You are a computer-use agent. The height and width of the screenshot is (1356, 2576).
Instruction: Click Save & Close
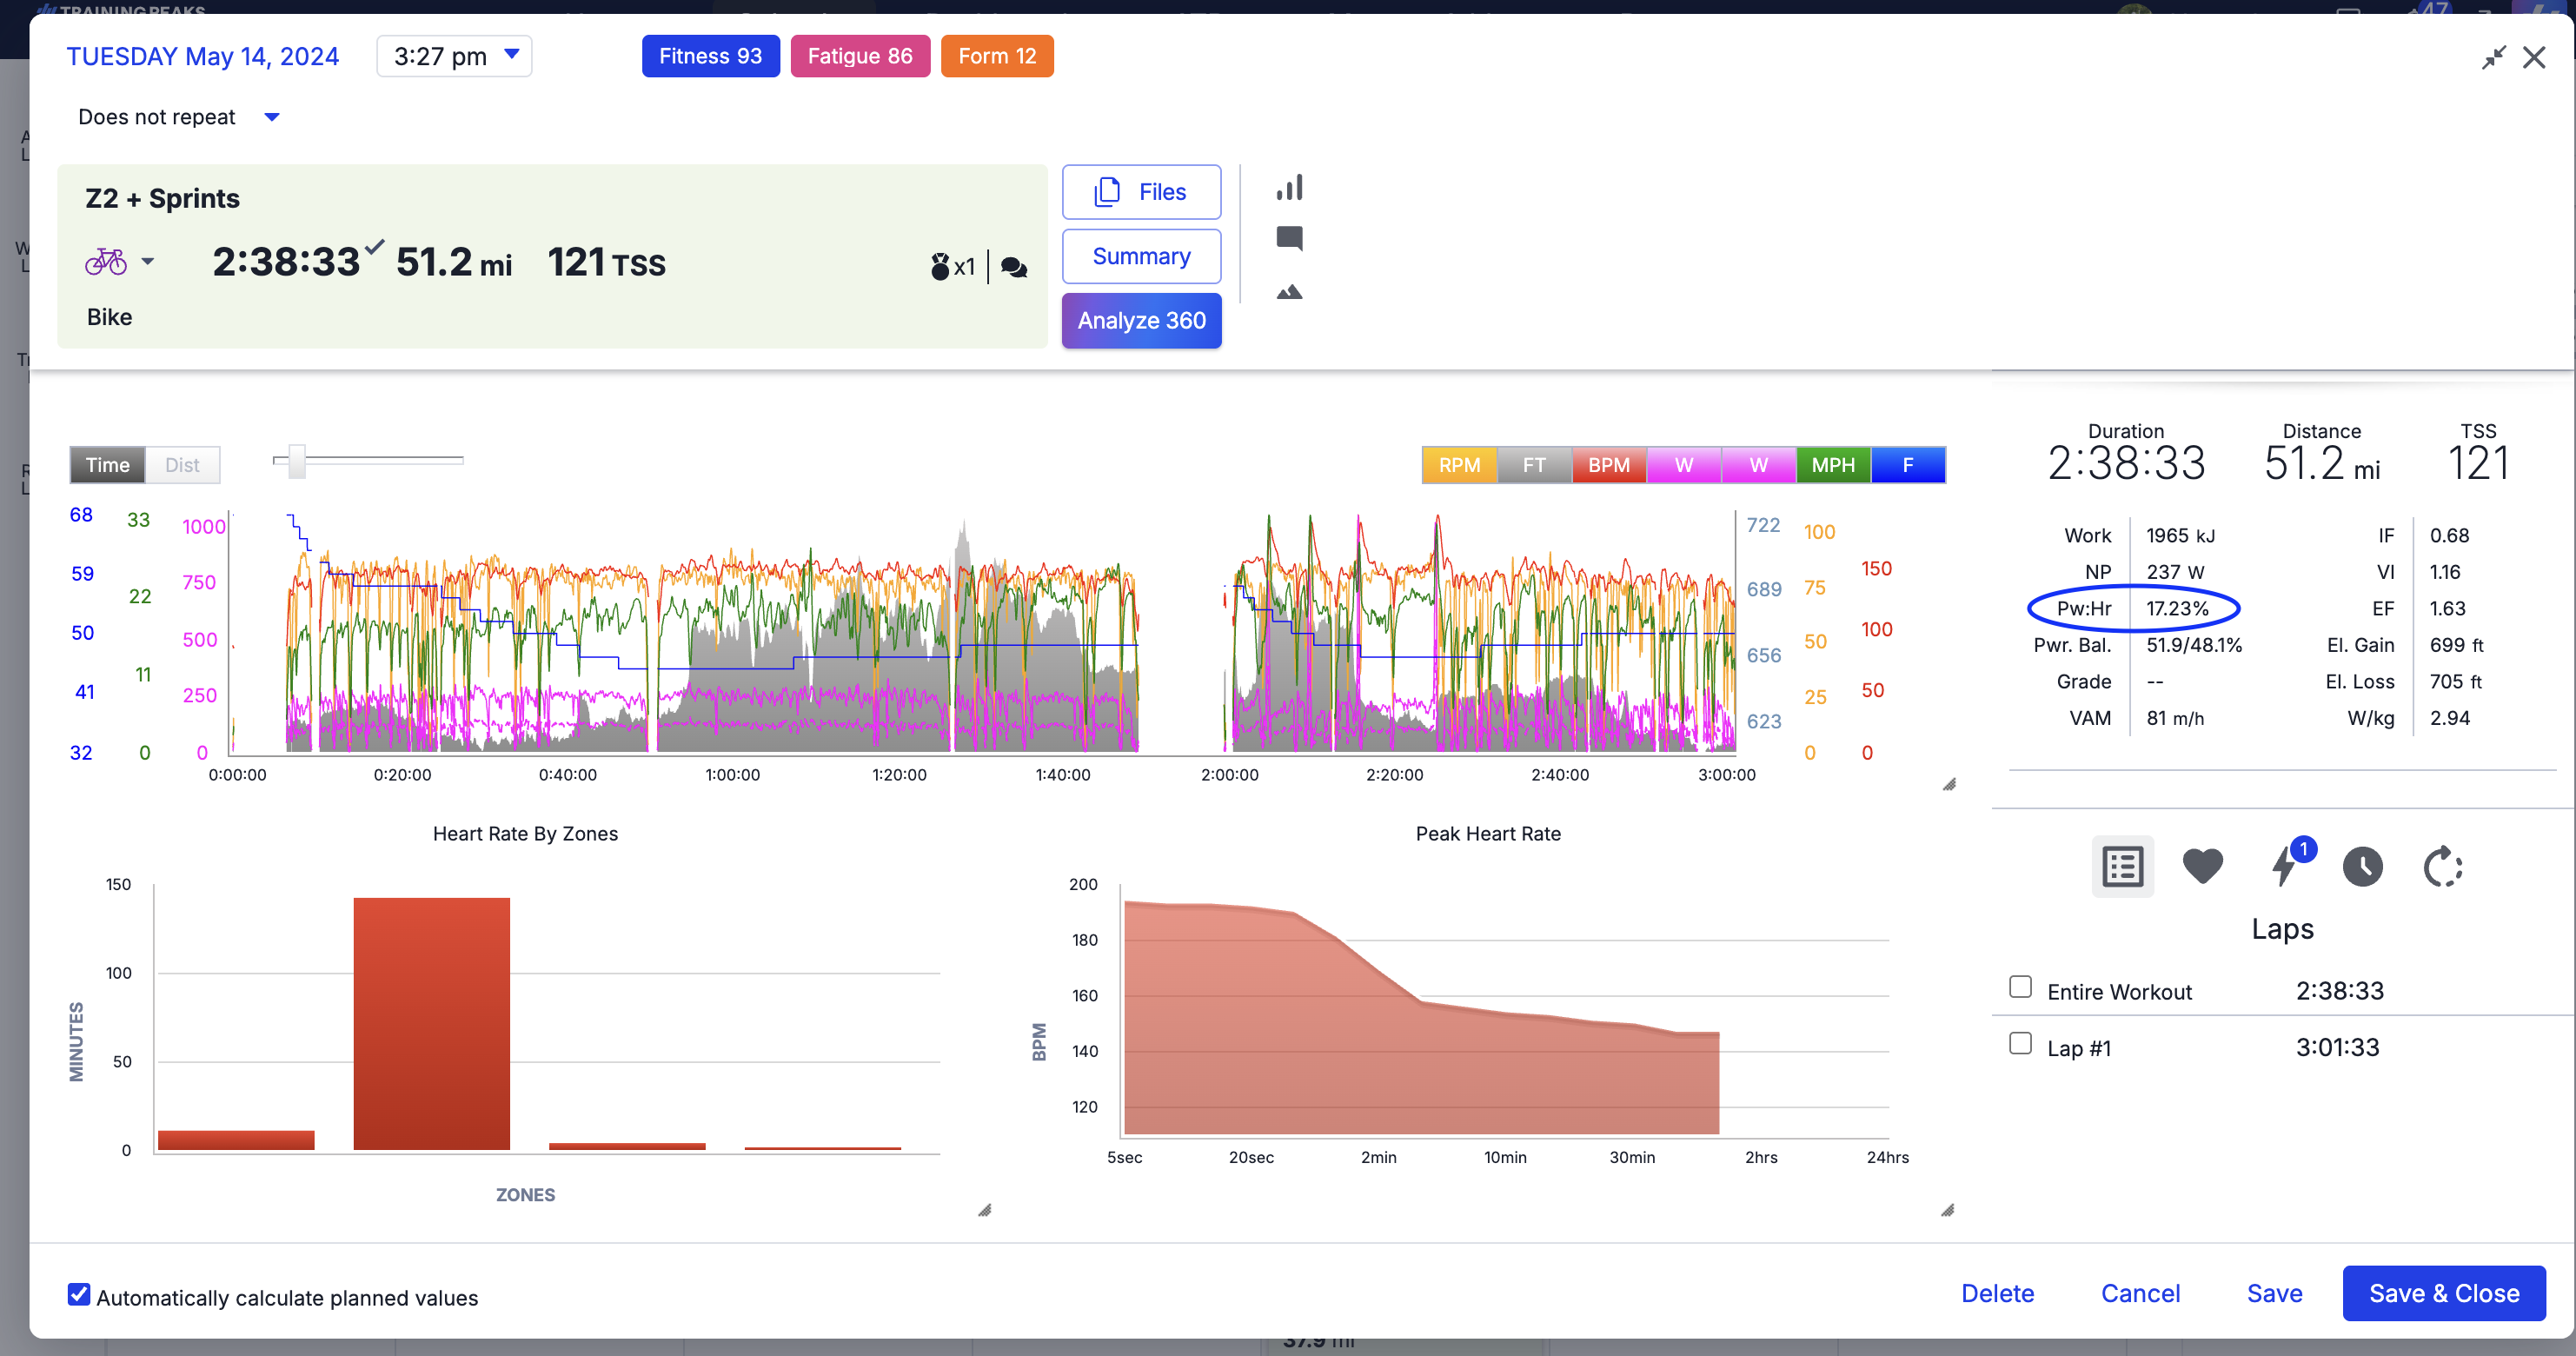(x=2443, y=1293)
